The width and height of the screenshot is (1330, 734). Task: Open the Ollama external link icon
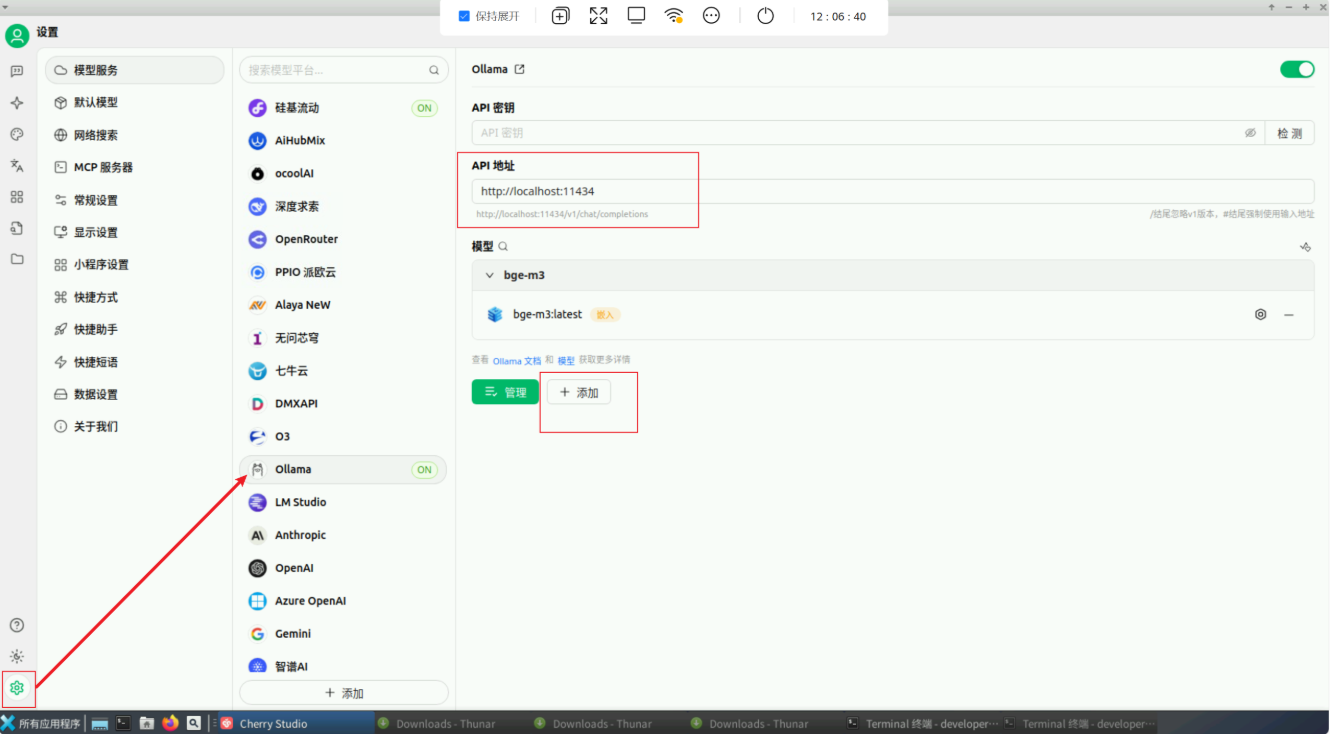tap(519, 69)
